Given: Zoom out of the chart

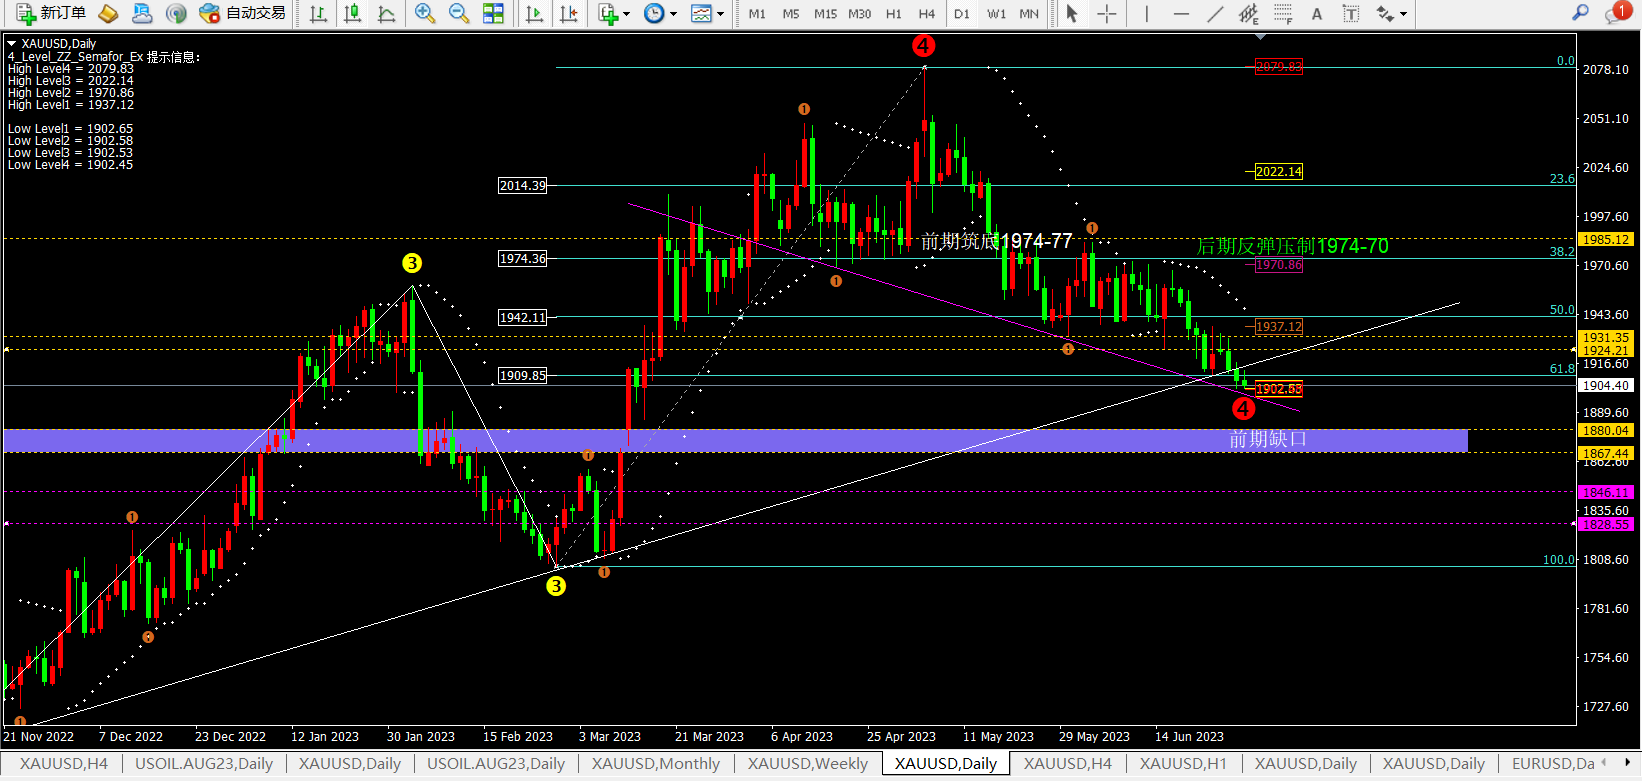Looking at the screenshot, I should pyautogui.click(x=459, y=13).
